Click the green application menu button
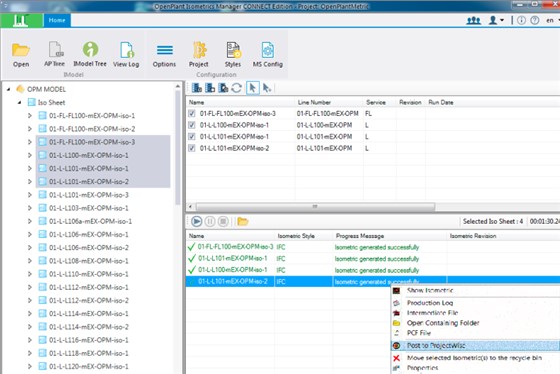Image resolution: width=560 pixels, height=374 pixels. click(x=21, y=20)
